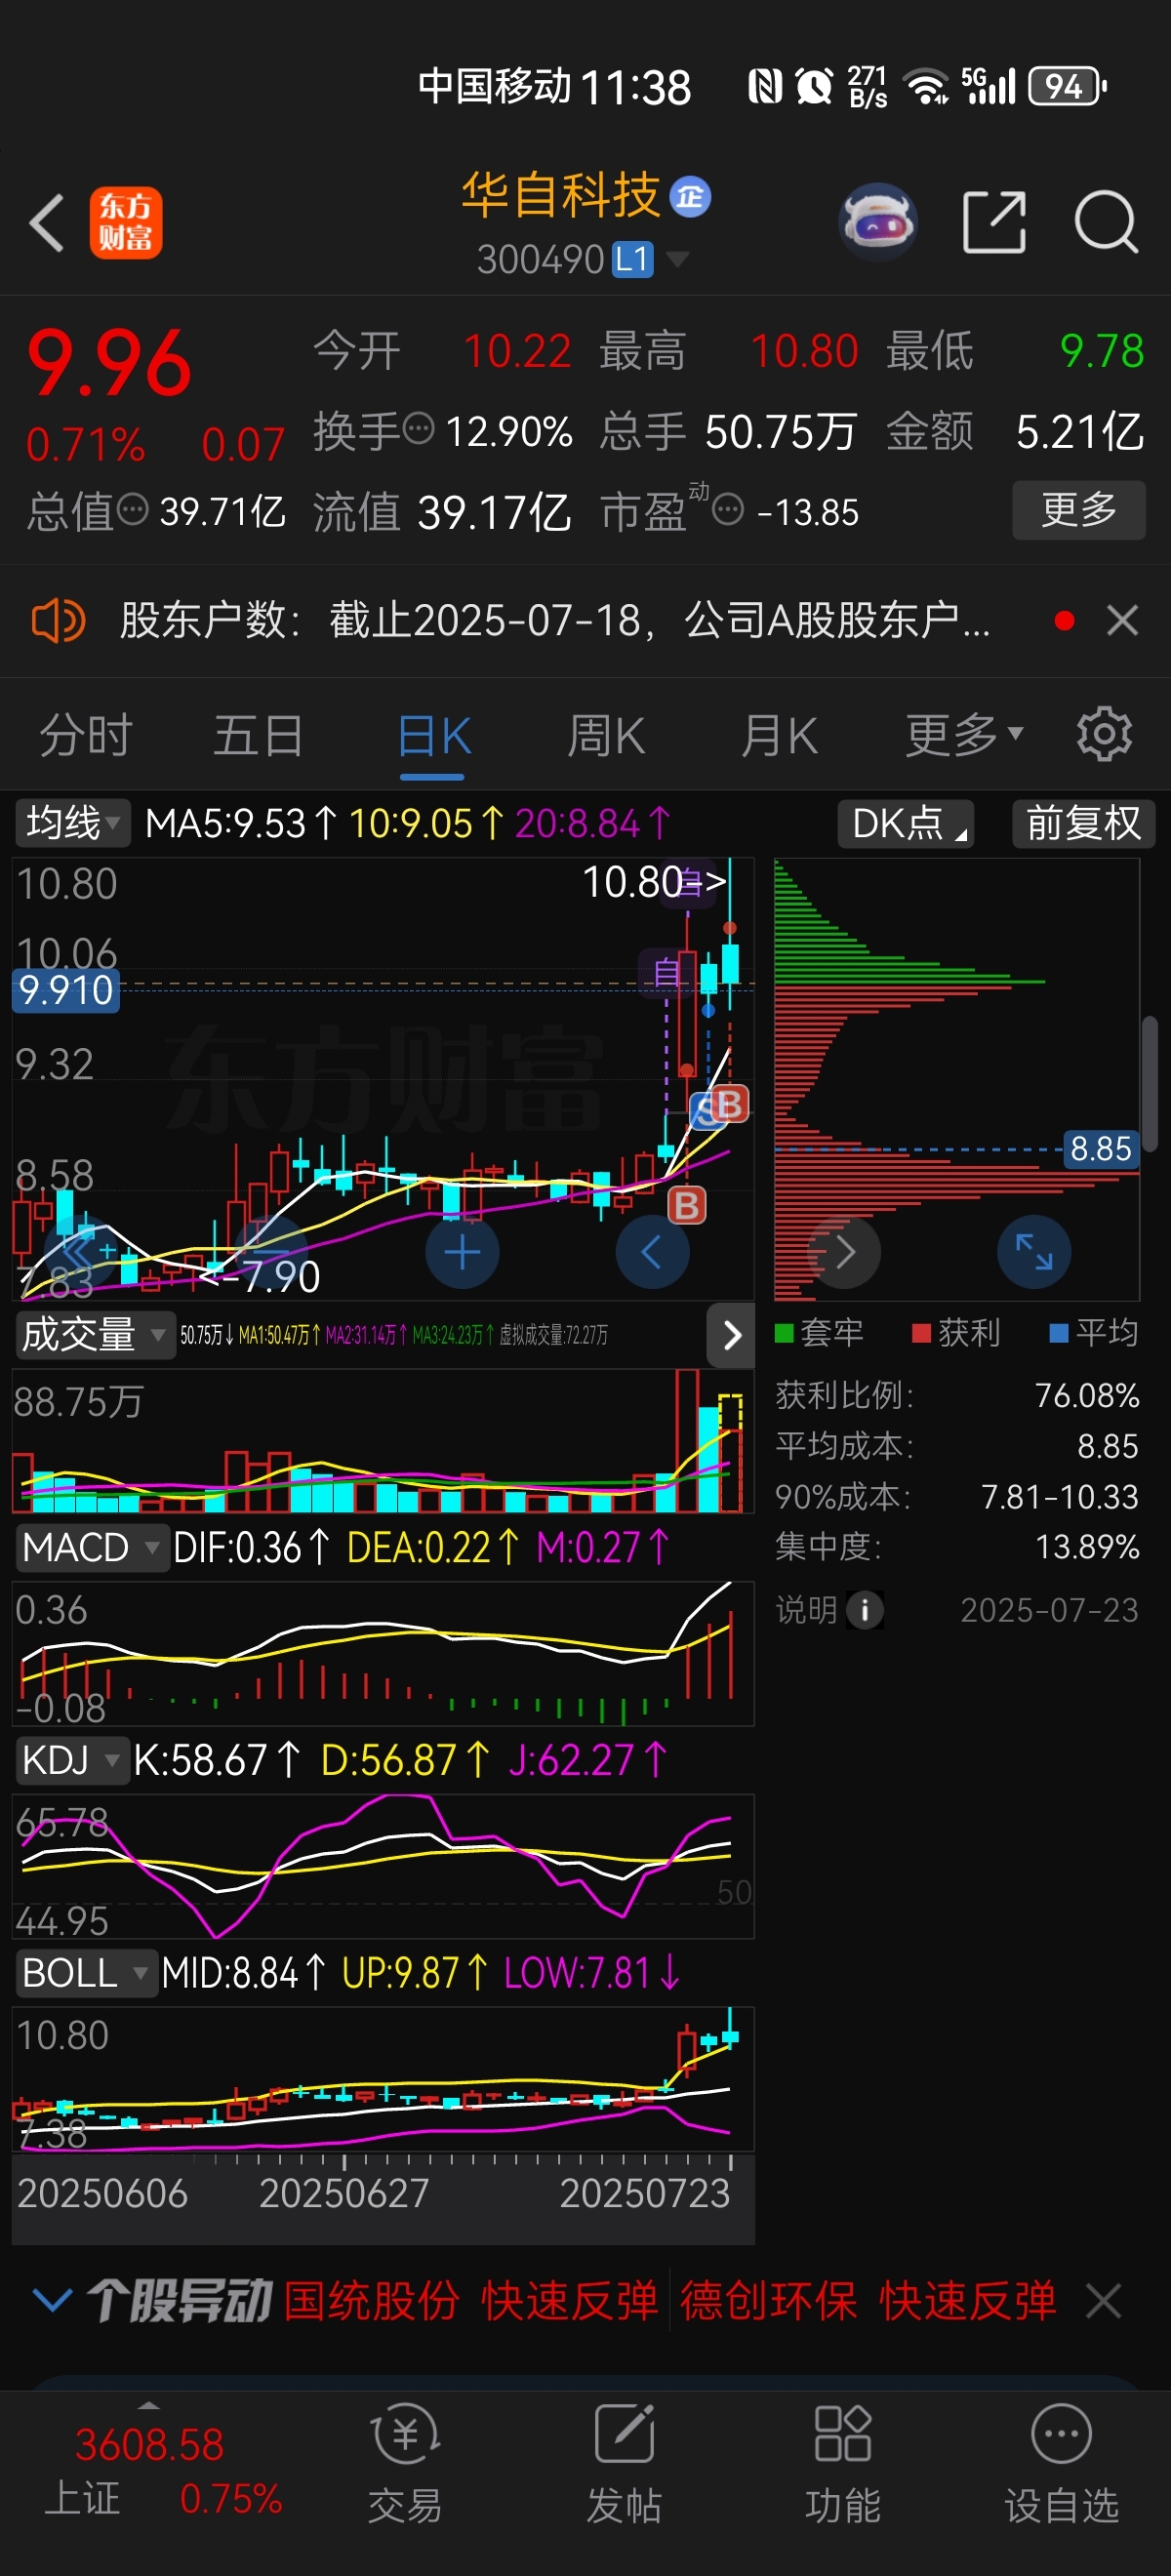Tap the 总值 info icon
The width and height of the screenshot is (1171, 2576).
(x=133, y=509)
